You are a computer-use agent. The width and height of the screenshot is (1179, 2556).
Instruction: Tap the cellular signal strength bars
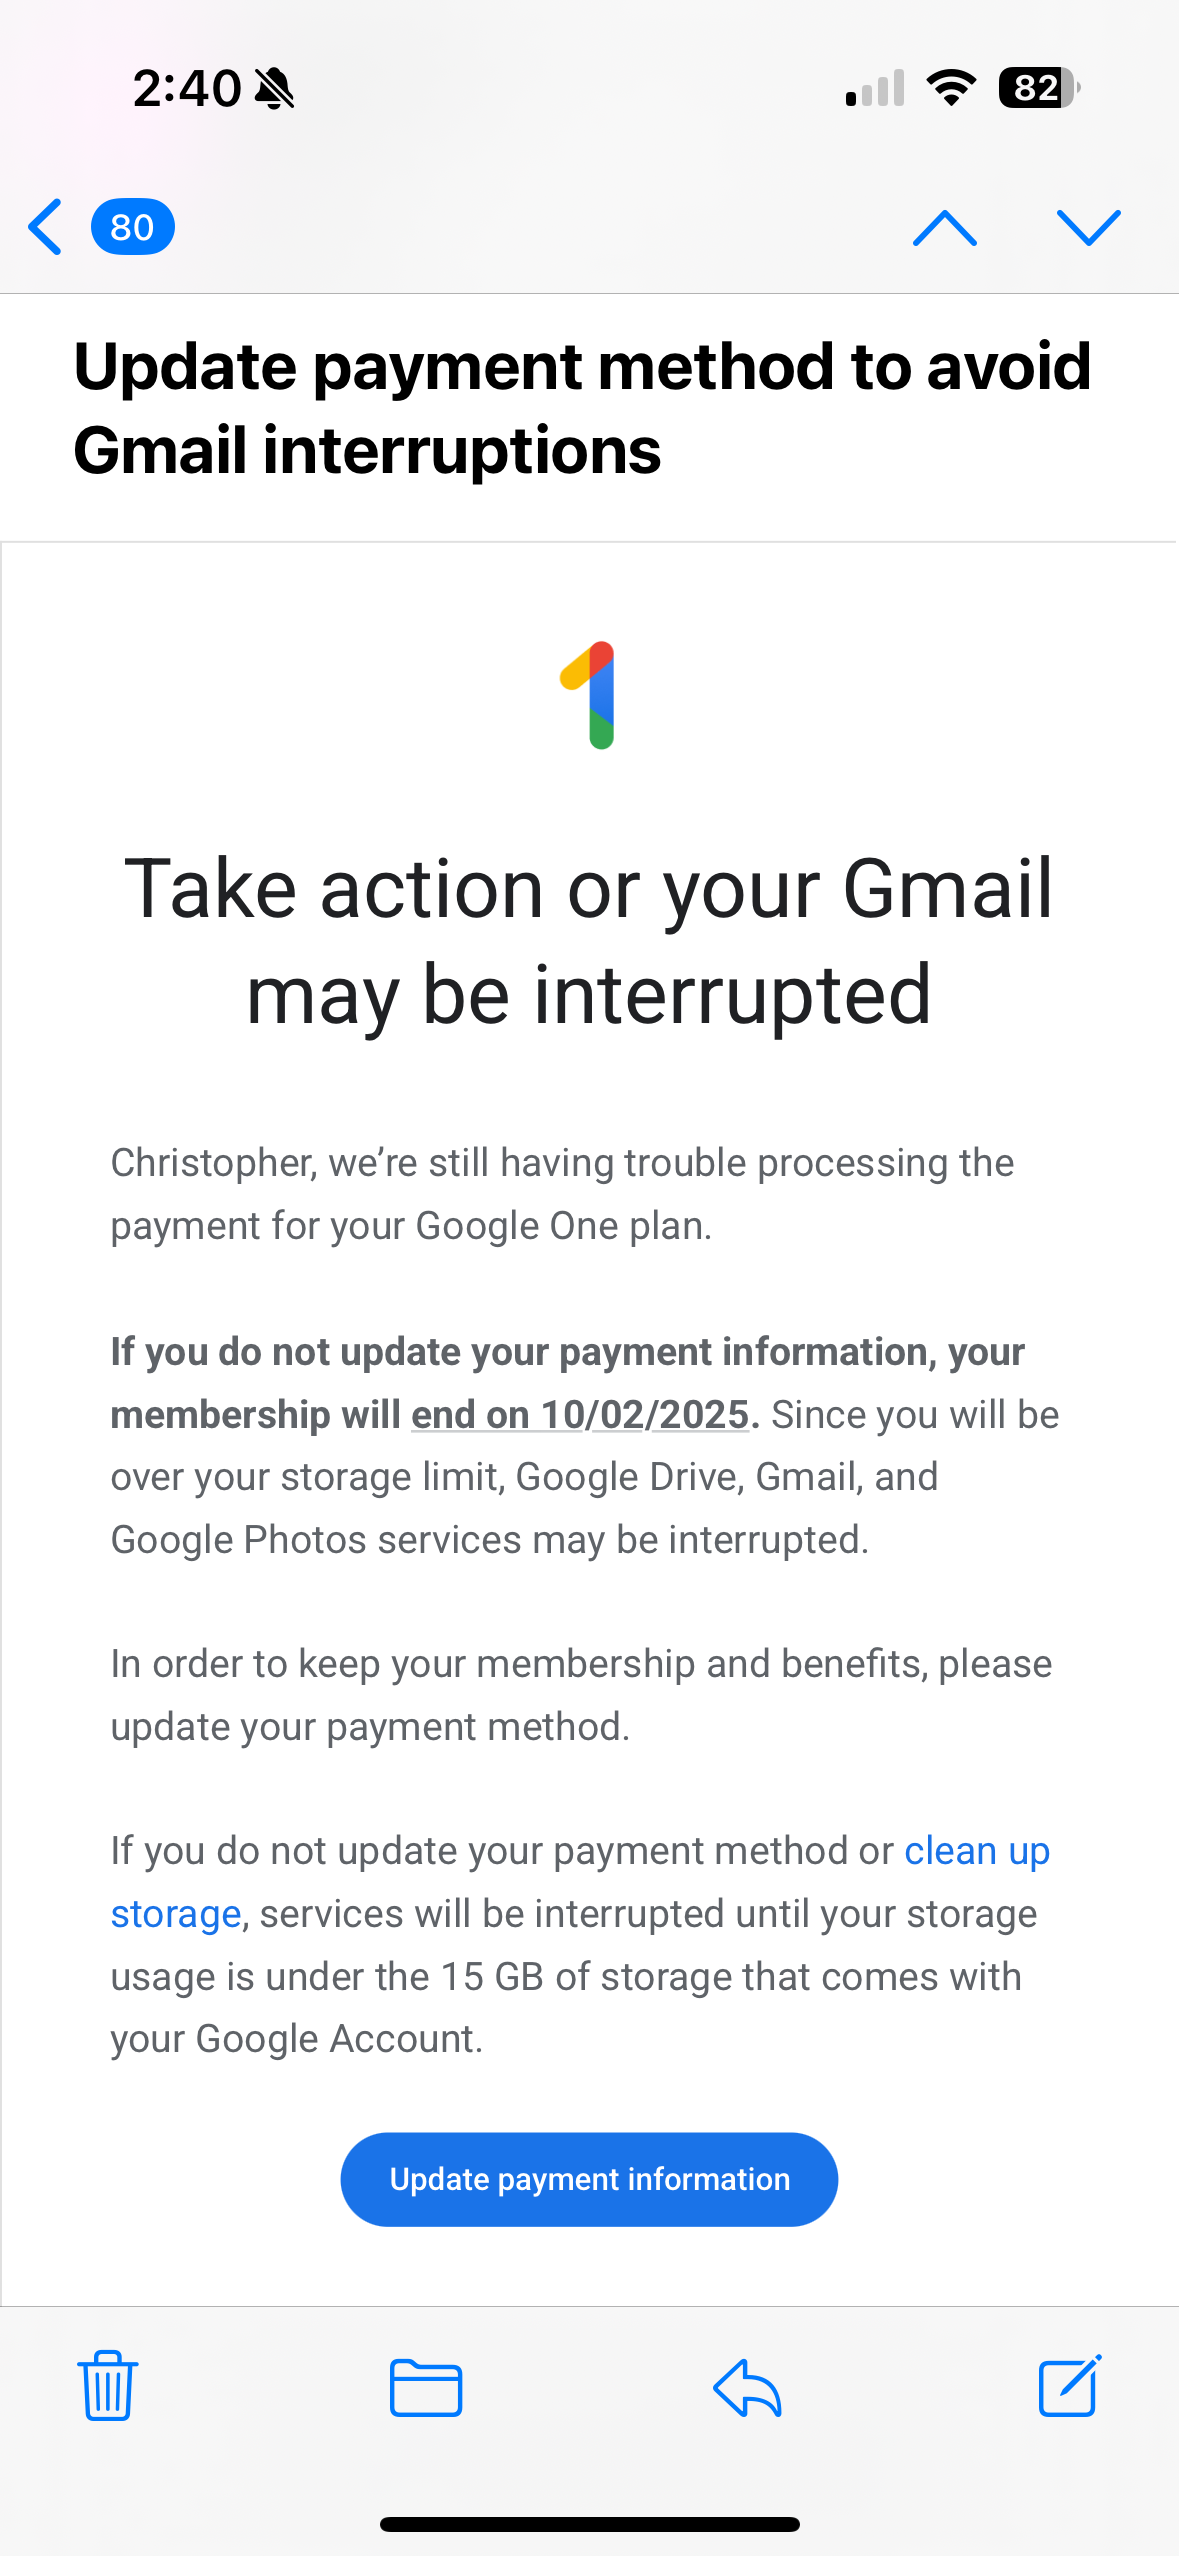875,88
